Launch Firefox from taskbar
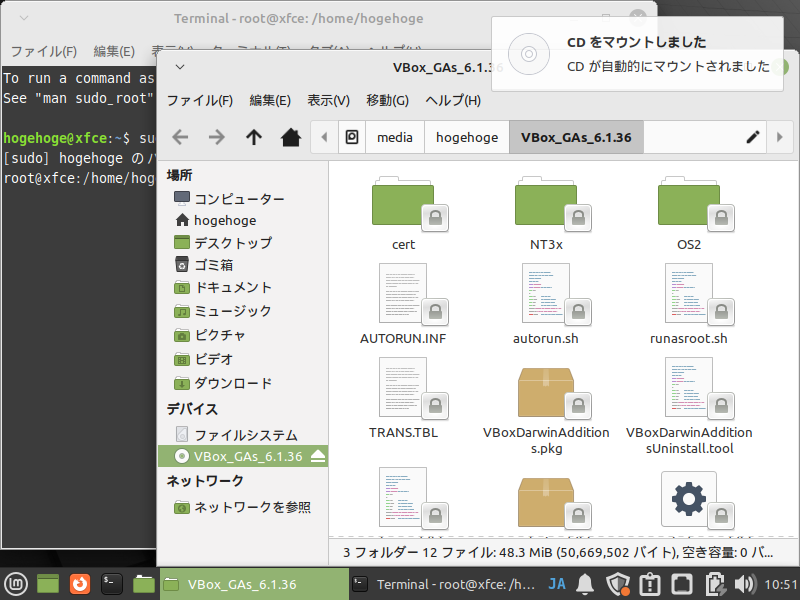Screen dimensions: 800x600 (80, 584)
